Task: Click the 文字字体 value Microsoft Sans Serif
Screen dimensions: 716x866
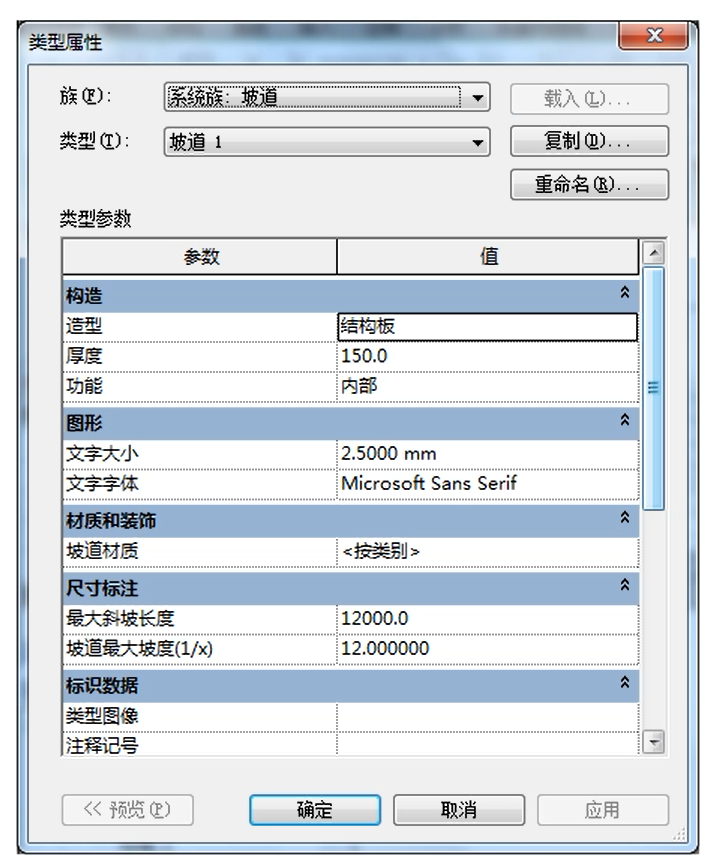Action: [486, 483]
